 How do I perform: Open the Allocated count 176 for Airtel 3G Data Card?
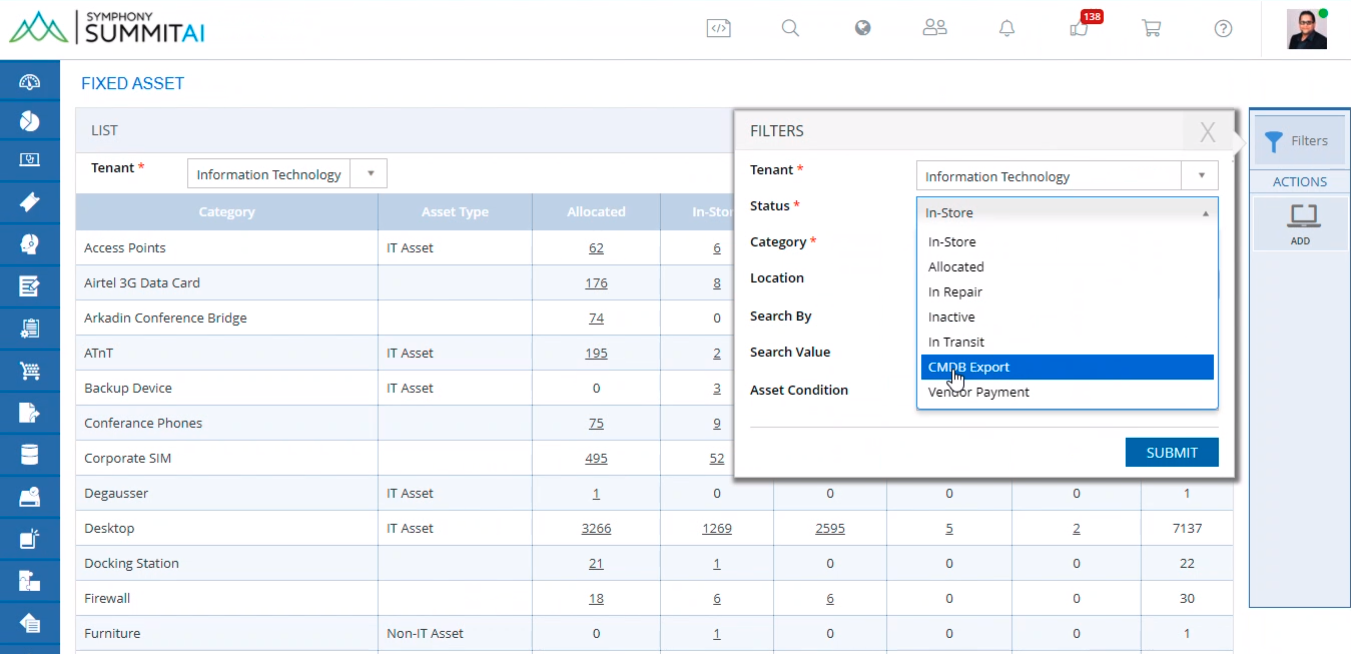click(x=596, y=283)
